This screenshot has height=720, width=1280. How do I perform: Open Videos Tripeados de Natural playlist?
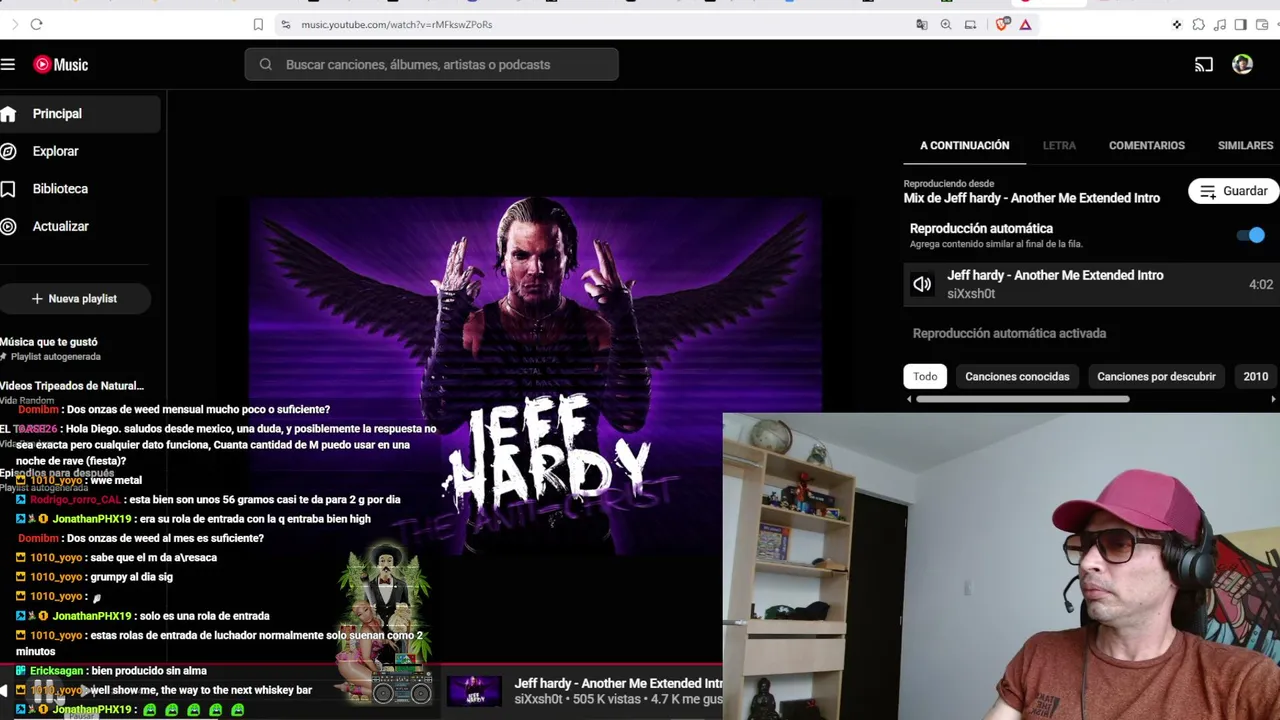72,386
